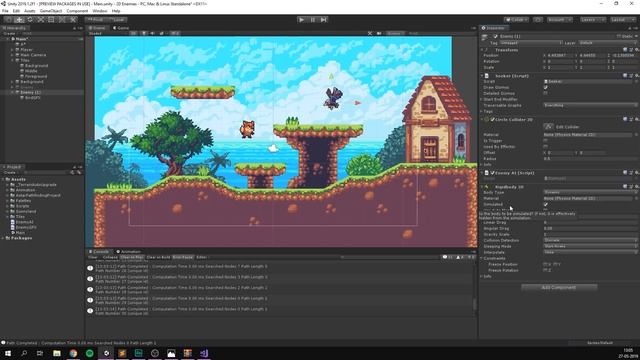This screenshot has height=360, width=640.
Task: Select the Hand tool in toolbar
Action: click(x=9, y=20)
